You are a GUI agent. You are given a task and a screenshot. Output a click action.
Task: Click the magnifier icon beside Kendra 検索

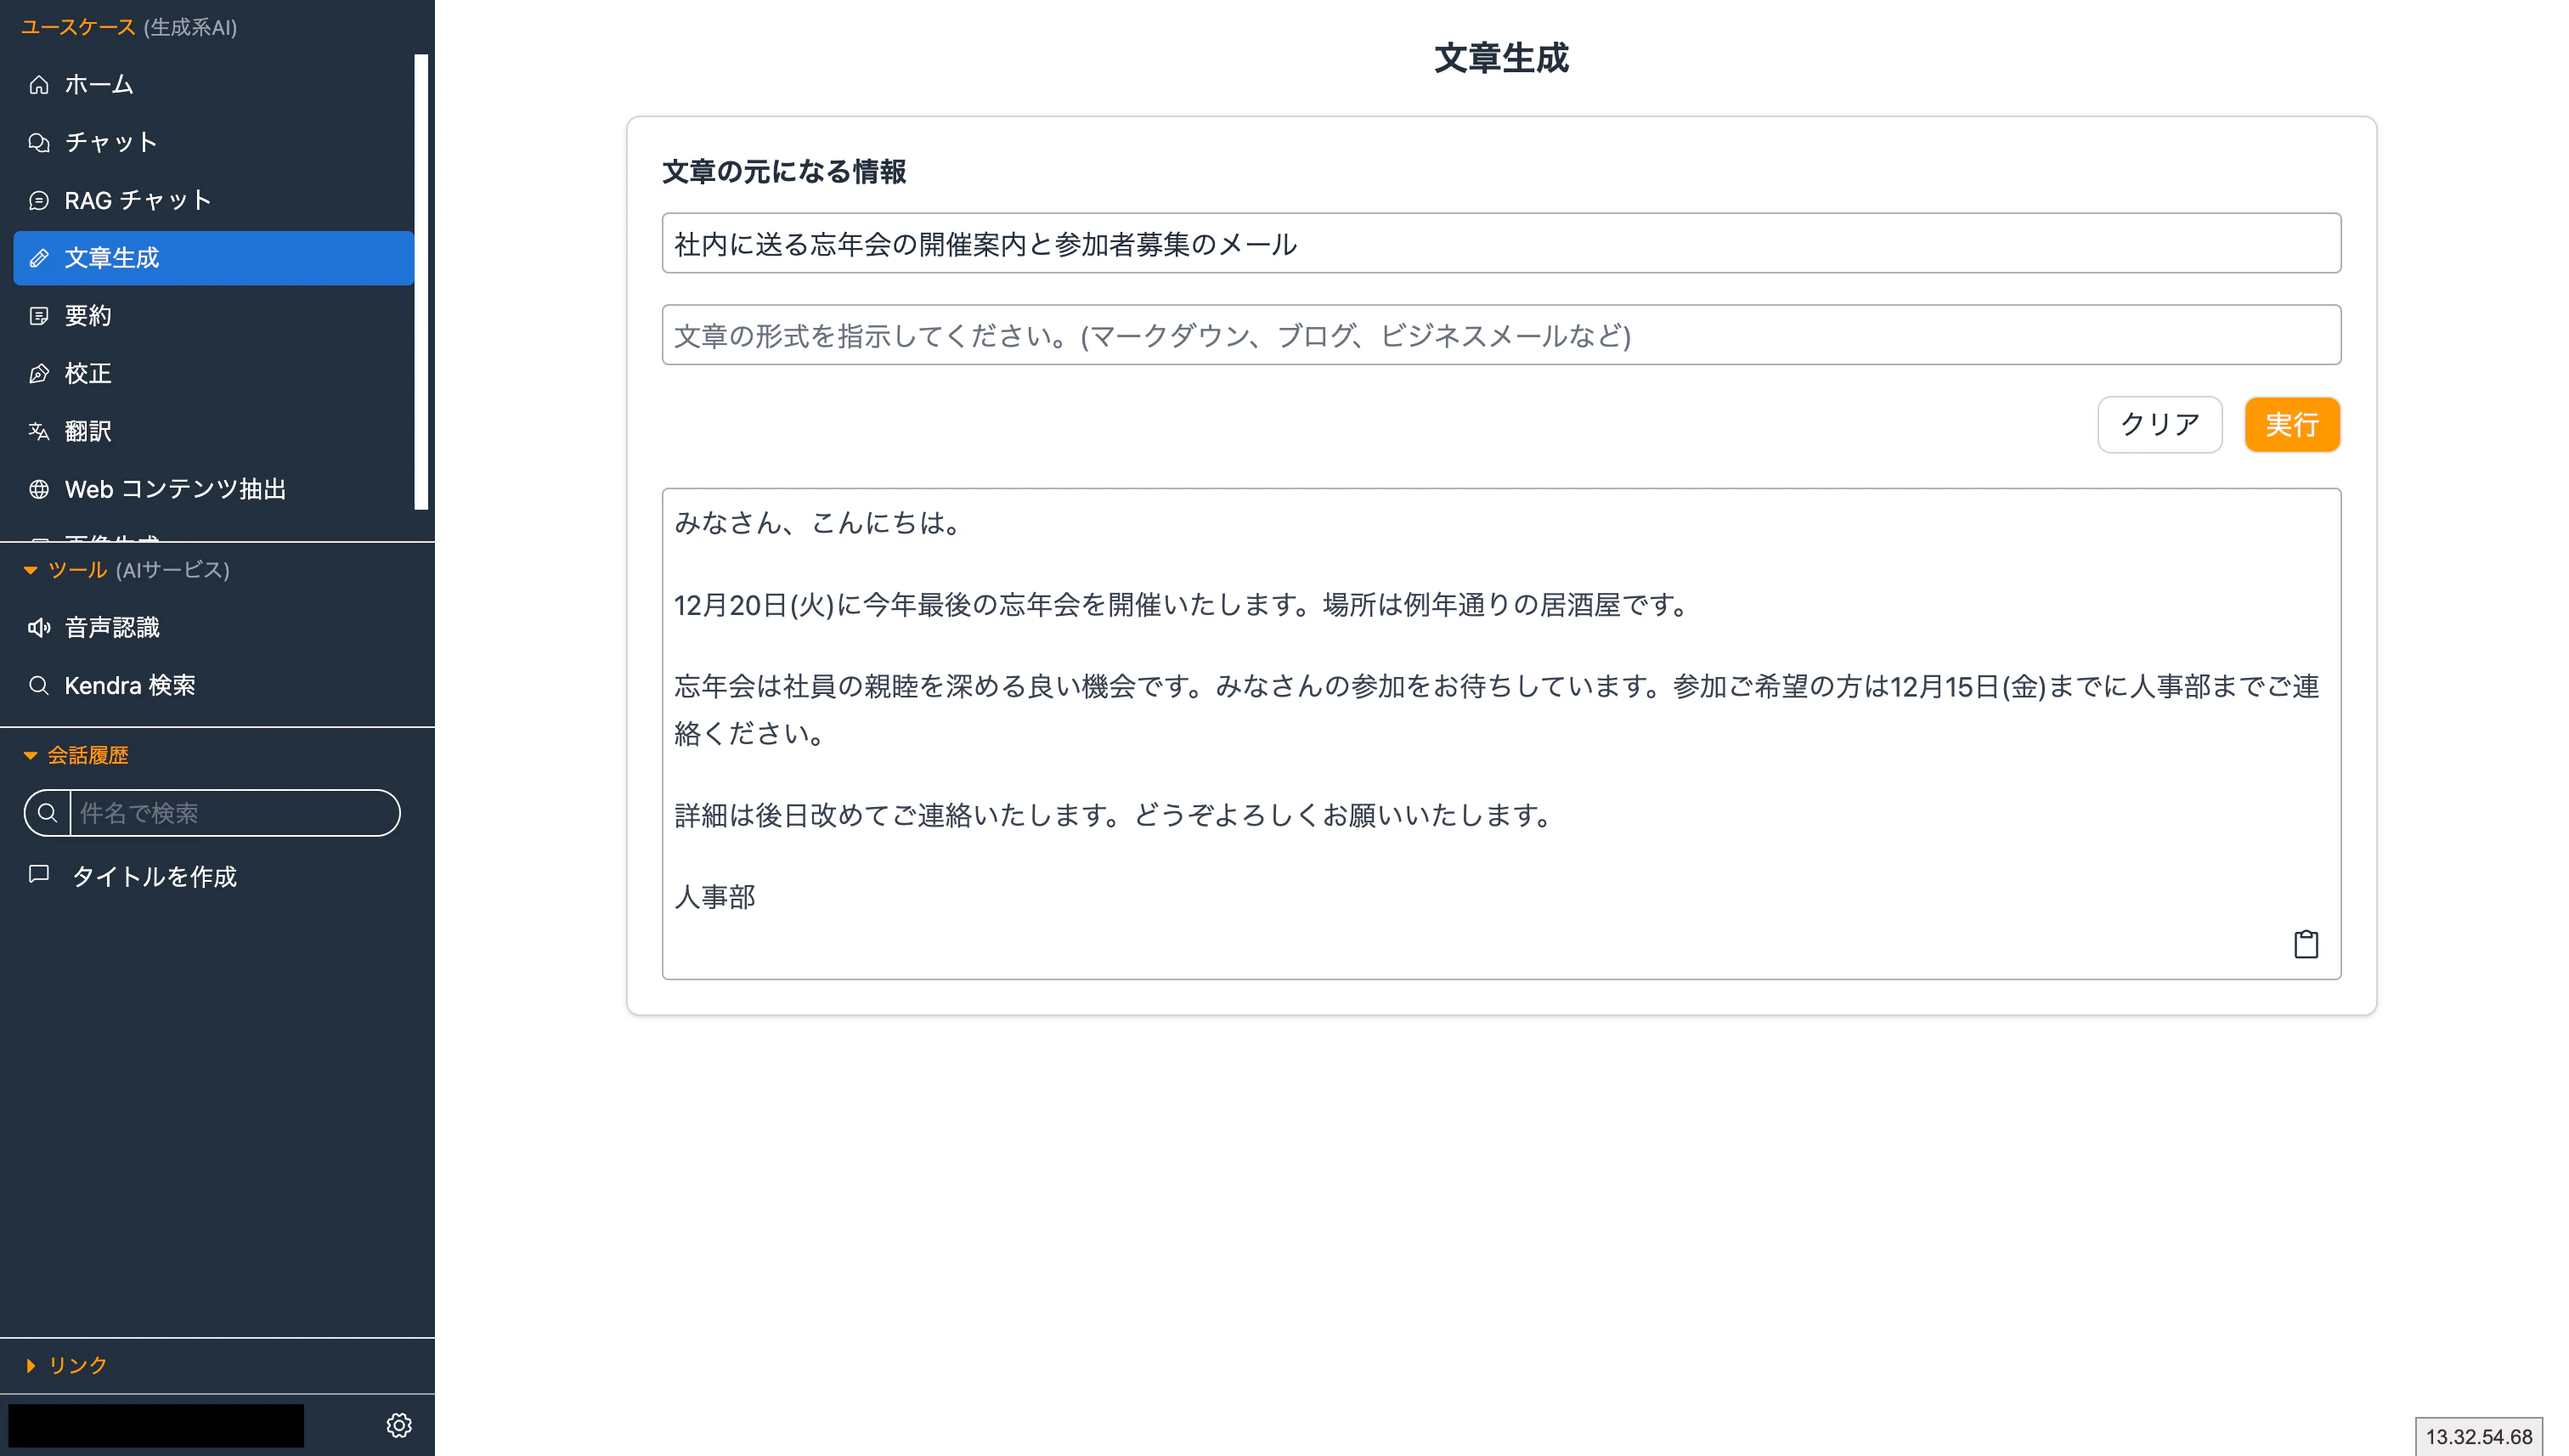point(39,686)
